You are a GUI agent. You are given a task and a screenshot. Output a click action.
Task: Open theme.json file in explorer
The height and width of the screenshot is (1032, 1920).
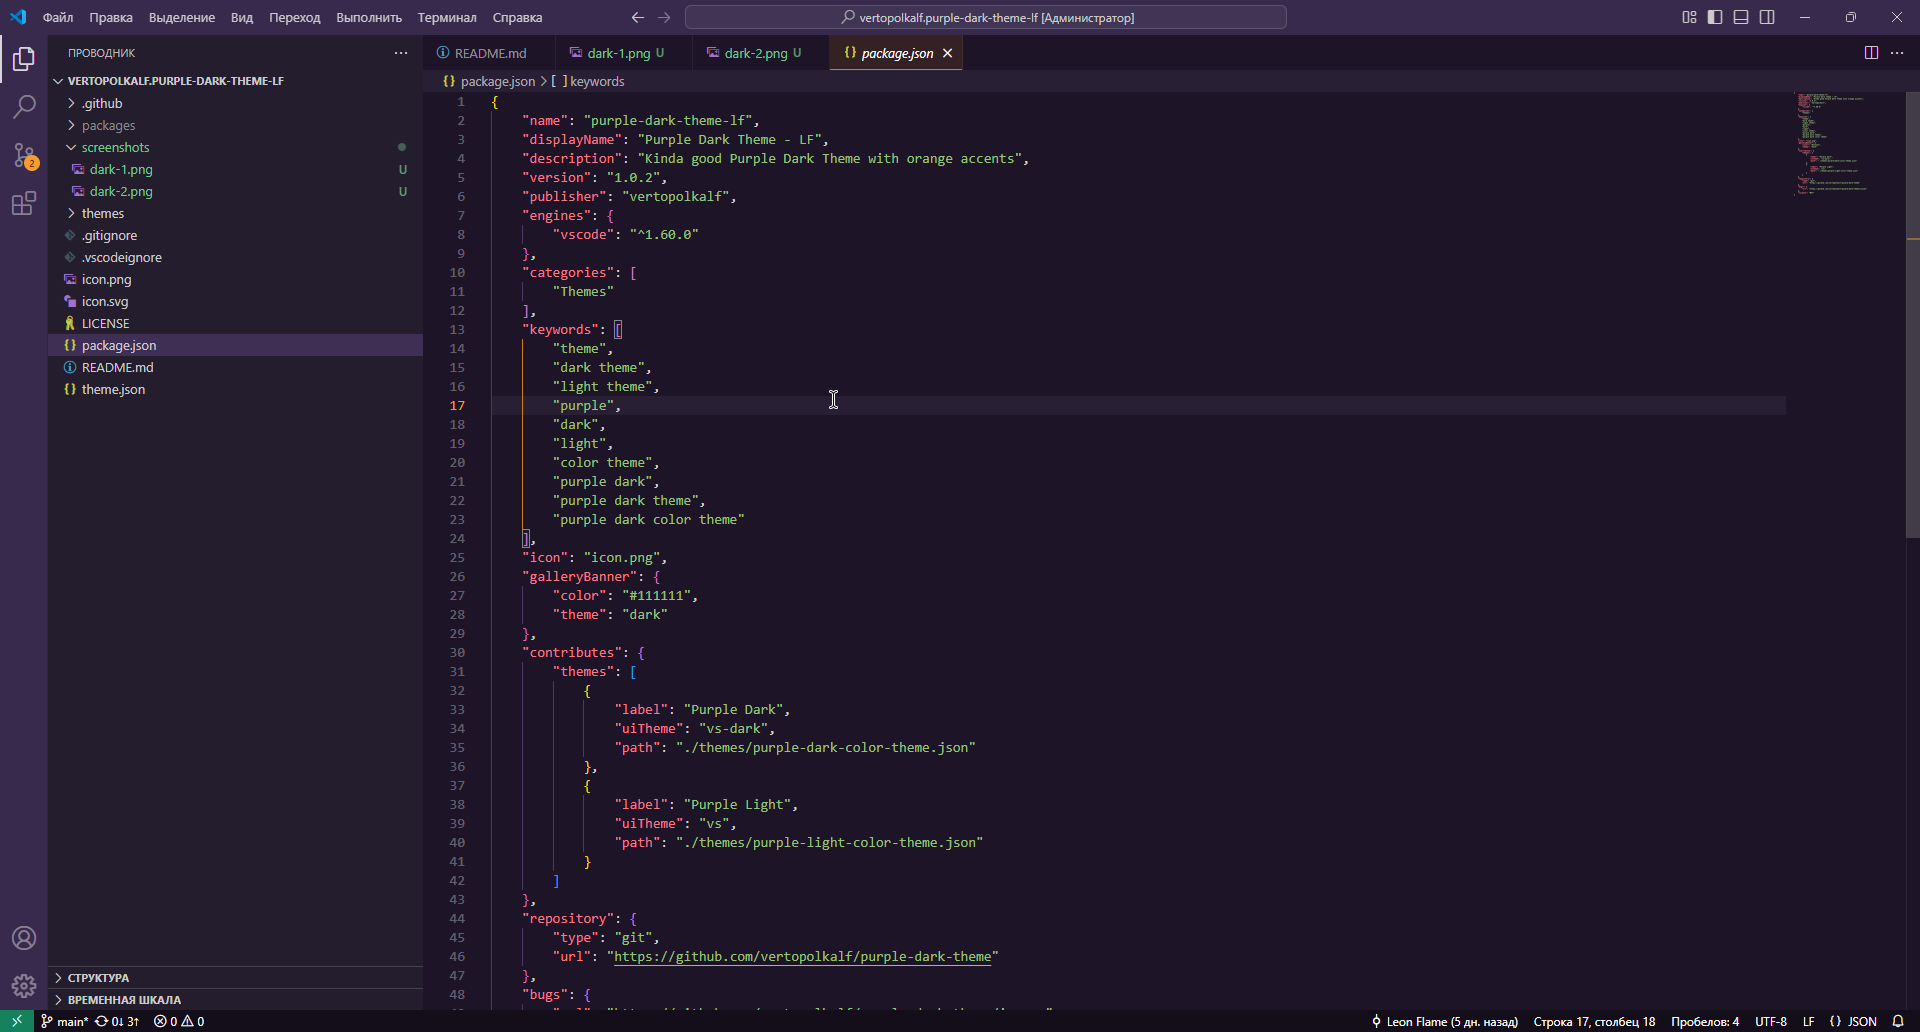[236, 389]
